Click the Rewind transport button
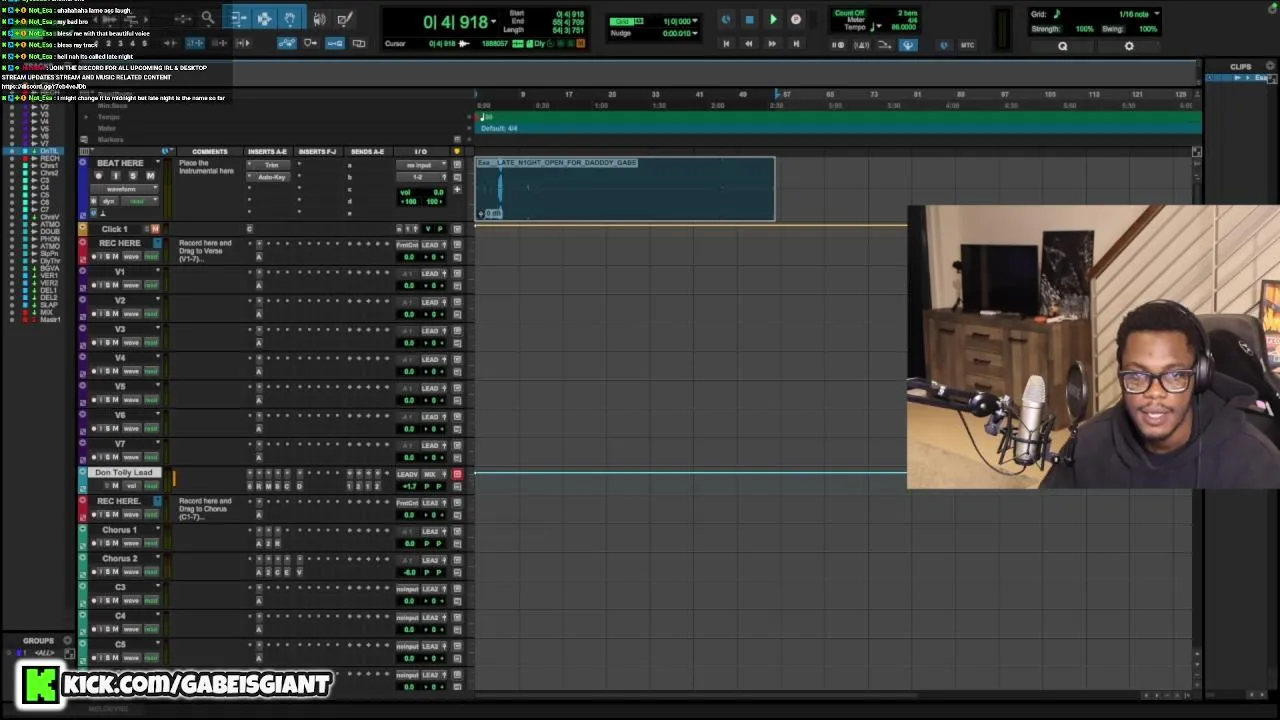1280x720 pixels. pos(749,44)
